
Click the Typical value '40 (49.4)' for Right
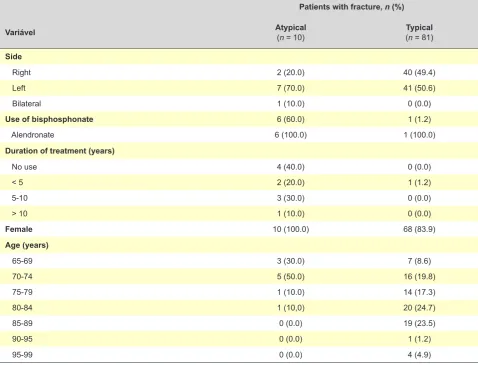point(419,72)
